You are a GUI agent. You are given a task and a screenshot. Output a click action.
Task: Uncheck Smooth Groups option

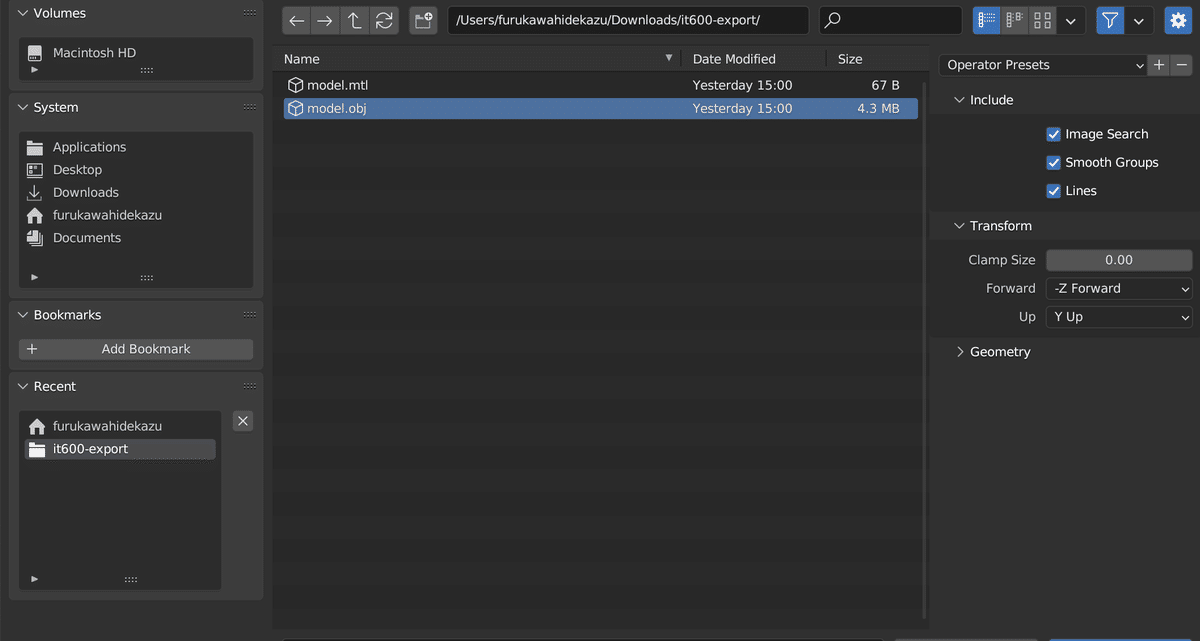(1053, 162)
